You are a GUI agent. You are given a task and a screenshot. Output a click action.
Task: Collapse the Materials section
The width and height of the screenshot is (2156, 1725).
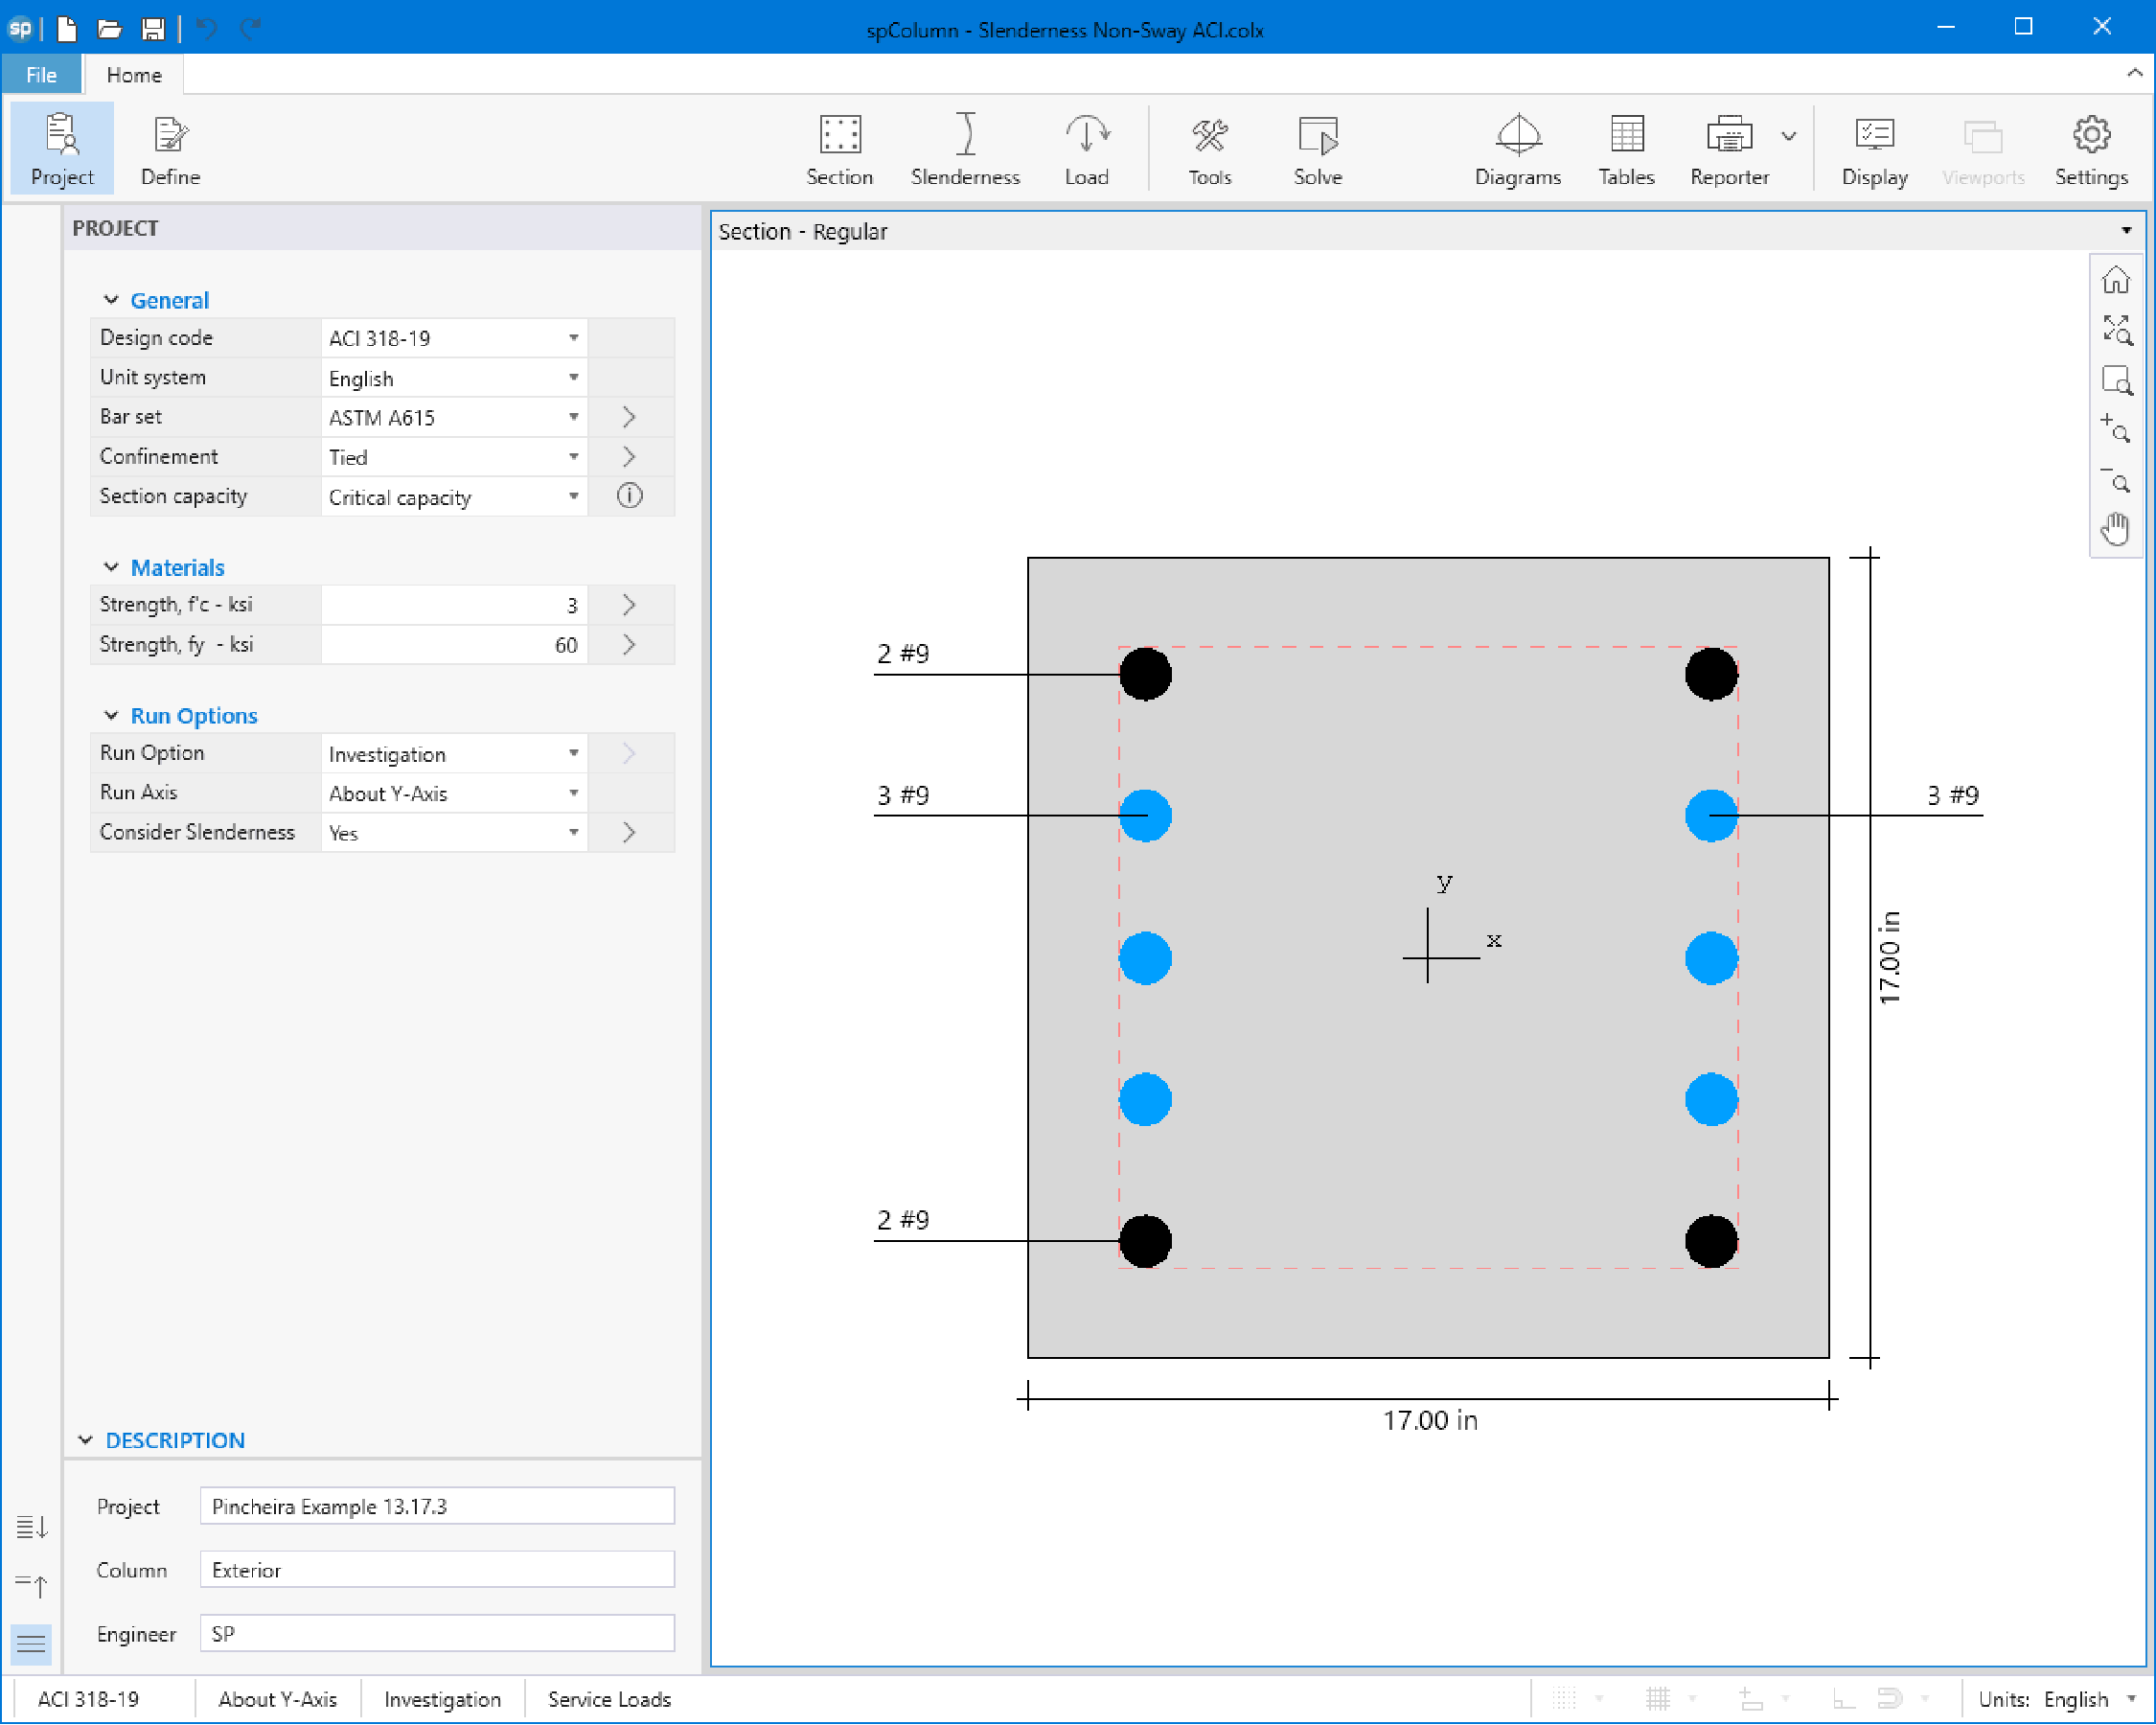(x=111, y=567)
